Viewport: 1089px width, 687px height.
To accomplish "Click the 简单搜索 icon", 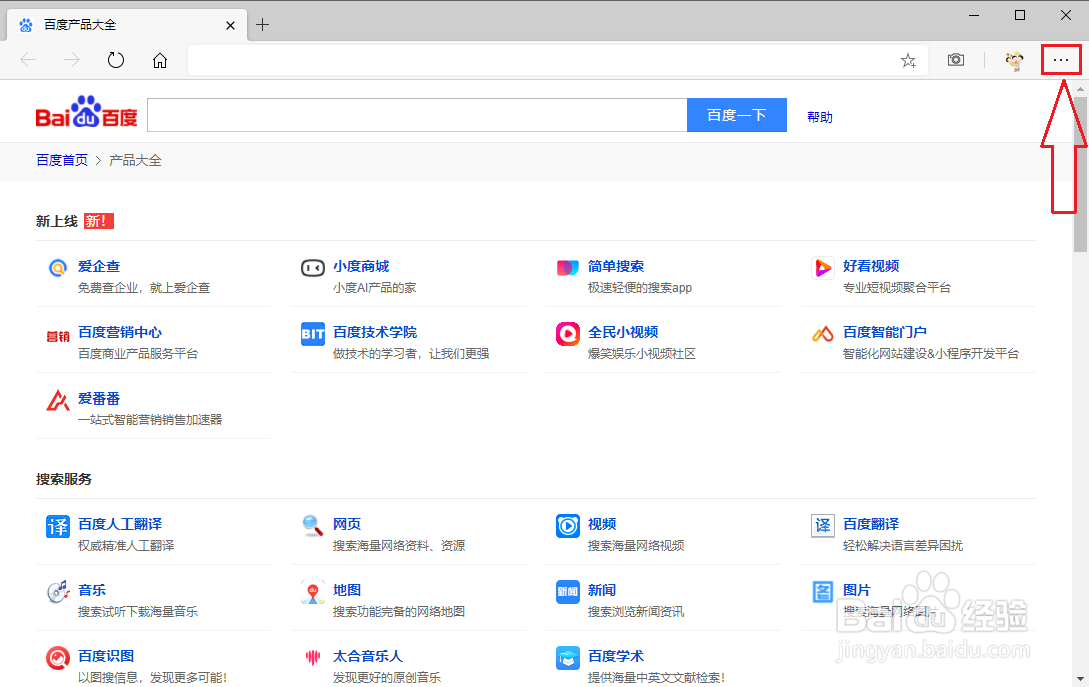I will 567,267.
